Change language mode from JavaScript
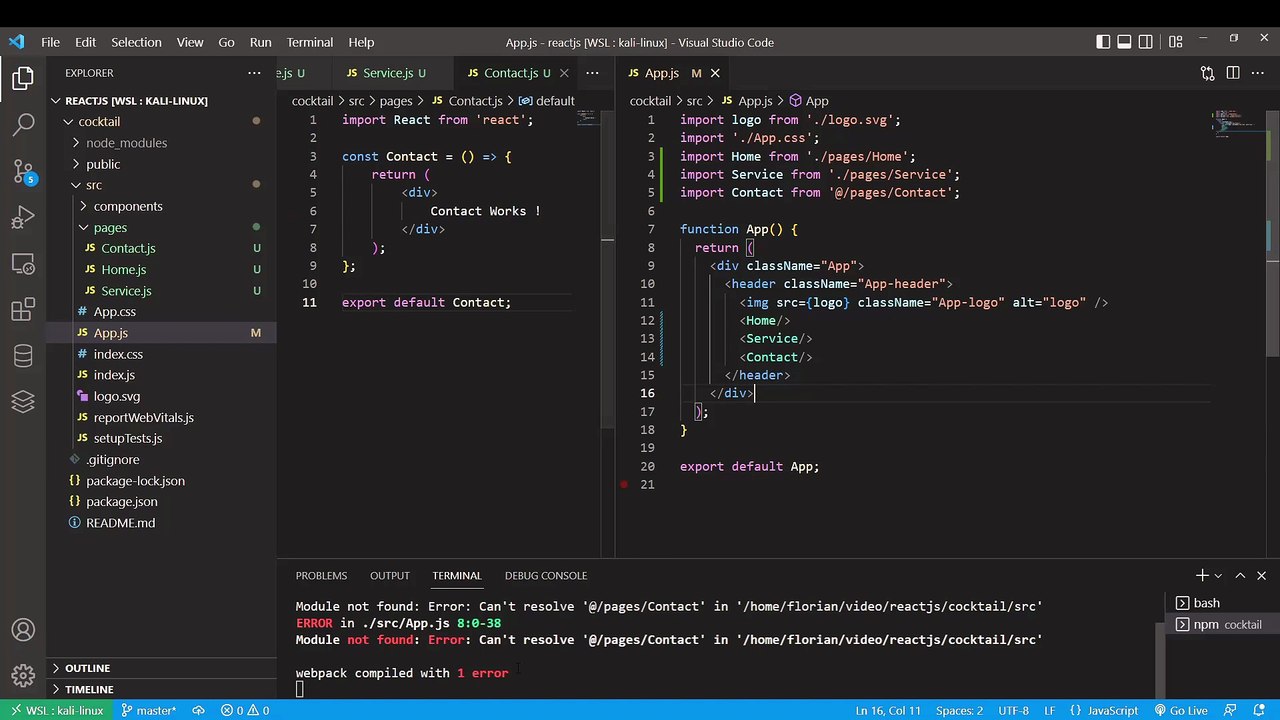1280x720 pixels. tap(1112, 710)
